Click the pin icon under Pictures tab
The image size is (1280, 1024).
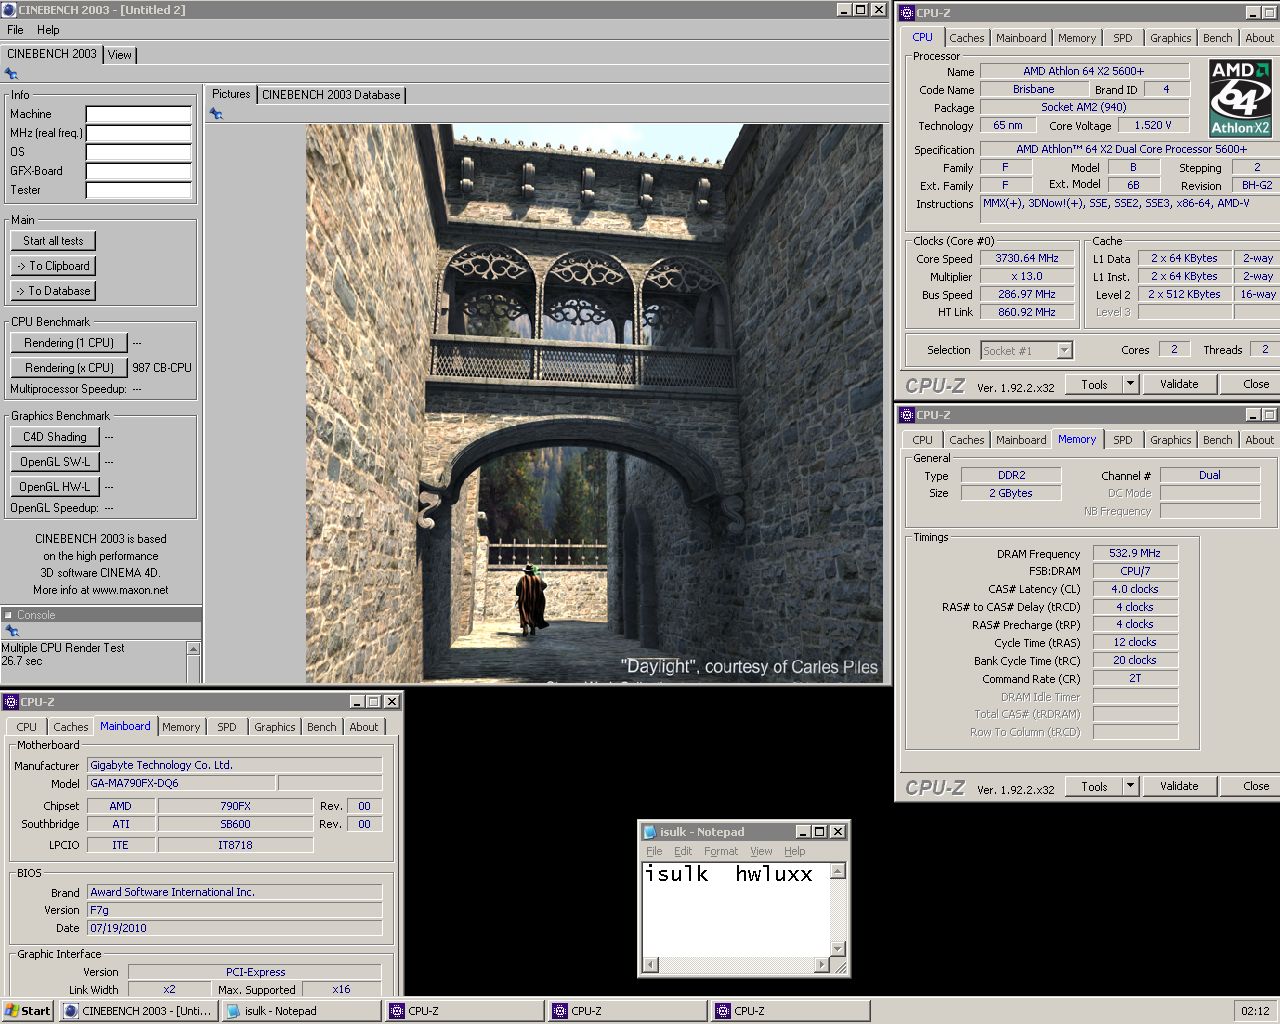coord(216,114)
